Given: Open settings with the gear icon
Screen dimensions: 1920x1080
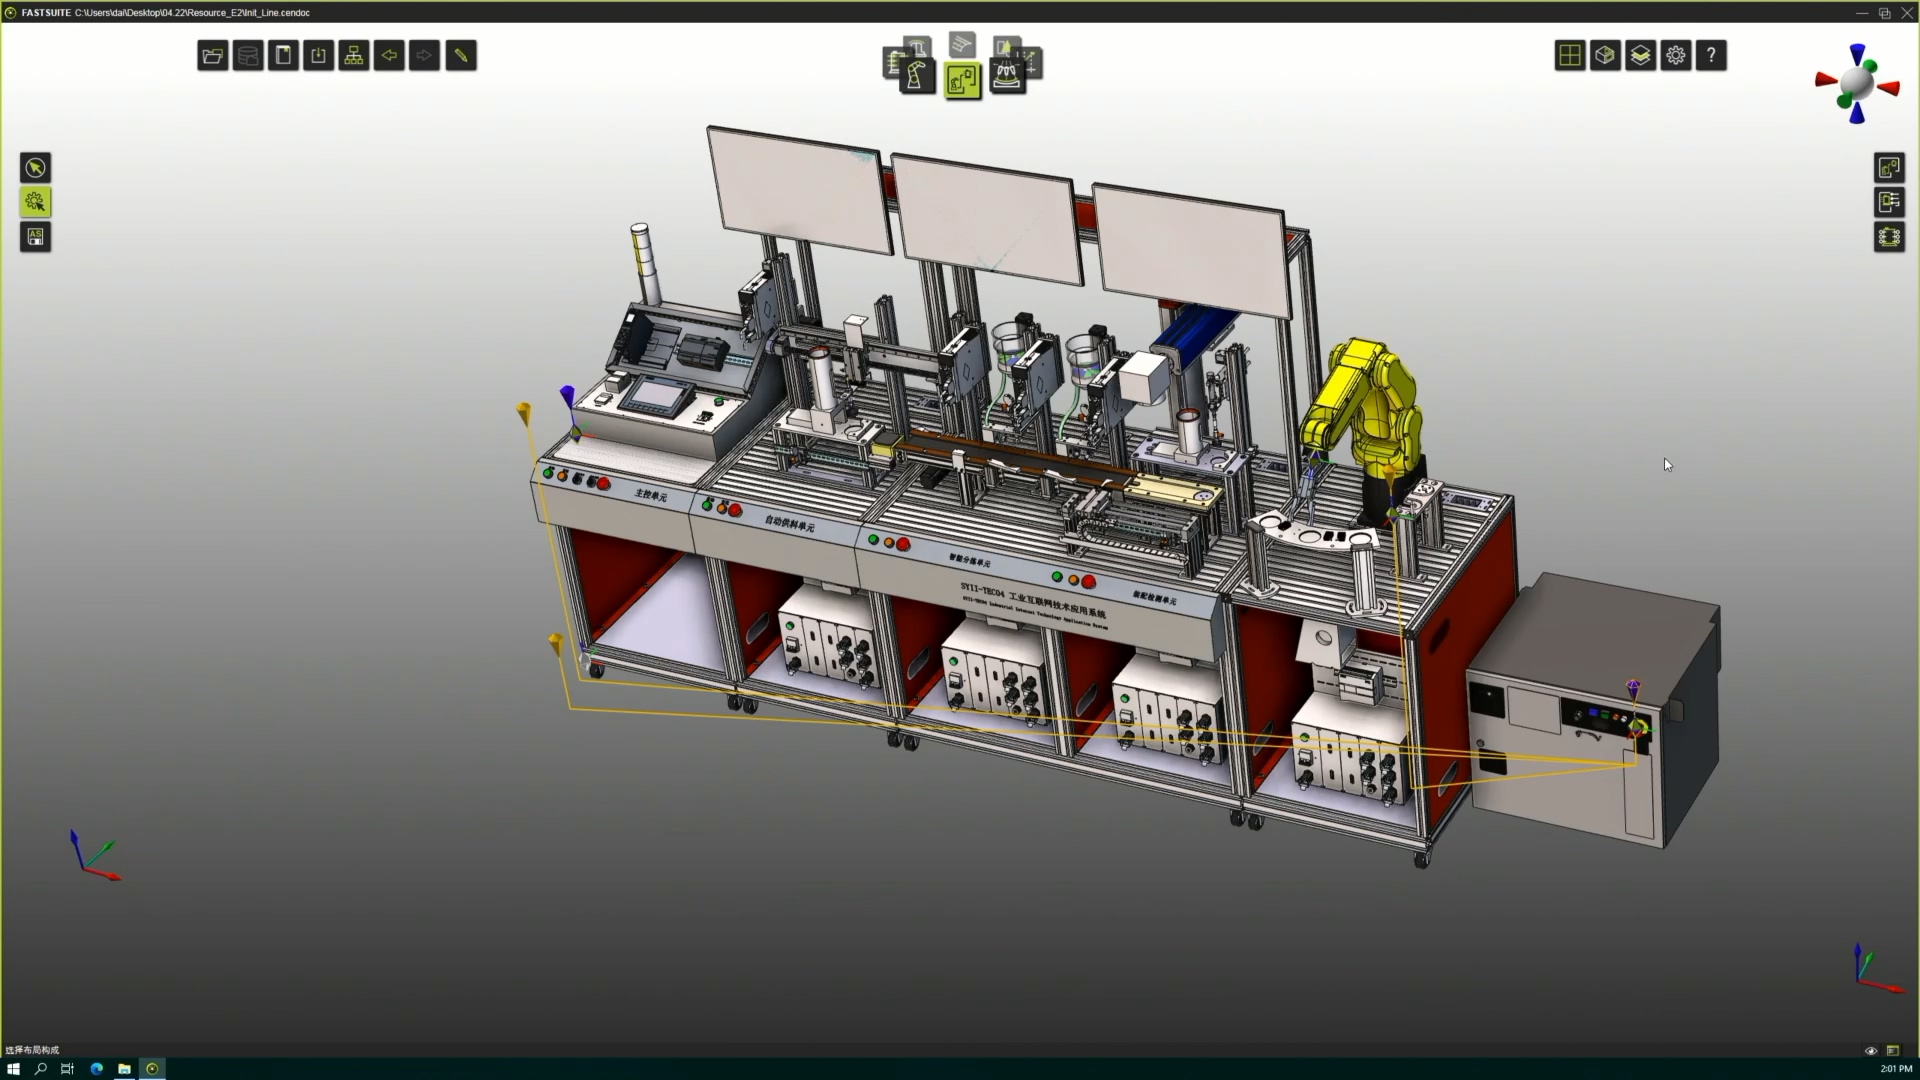Looking at the screenshot, I should [1676, 56].
